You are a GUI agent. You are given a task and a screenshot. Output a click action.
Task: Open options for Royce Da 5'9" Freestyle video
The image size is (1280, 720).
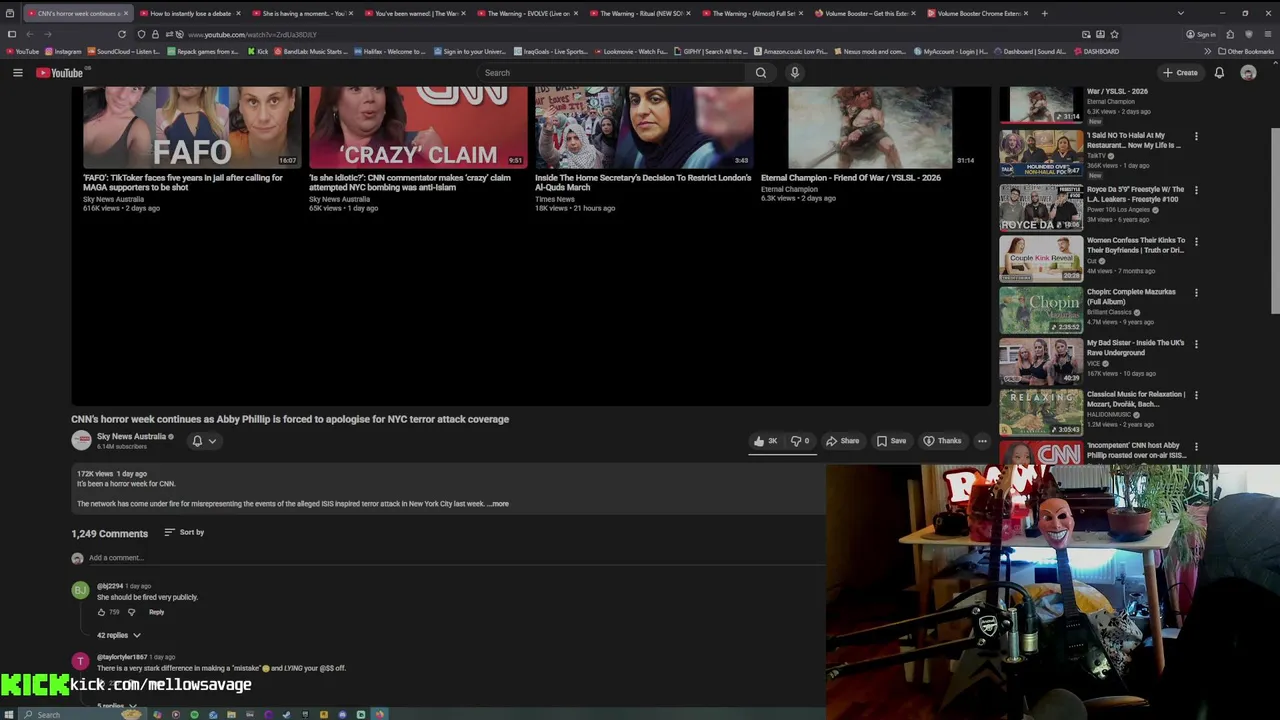(1196, 190)
